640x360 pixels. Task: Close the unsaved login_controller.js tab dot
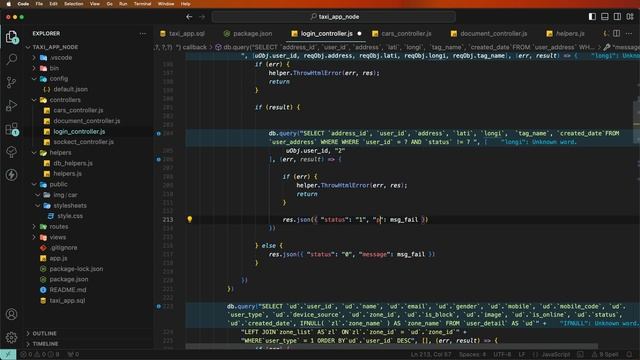(x=359, y=33)
